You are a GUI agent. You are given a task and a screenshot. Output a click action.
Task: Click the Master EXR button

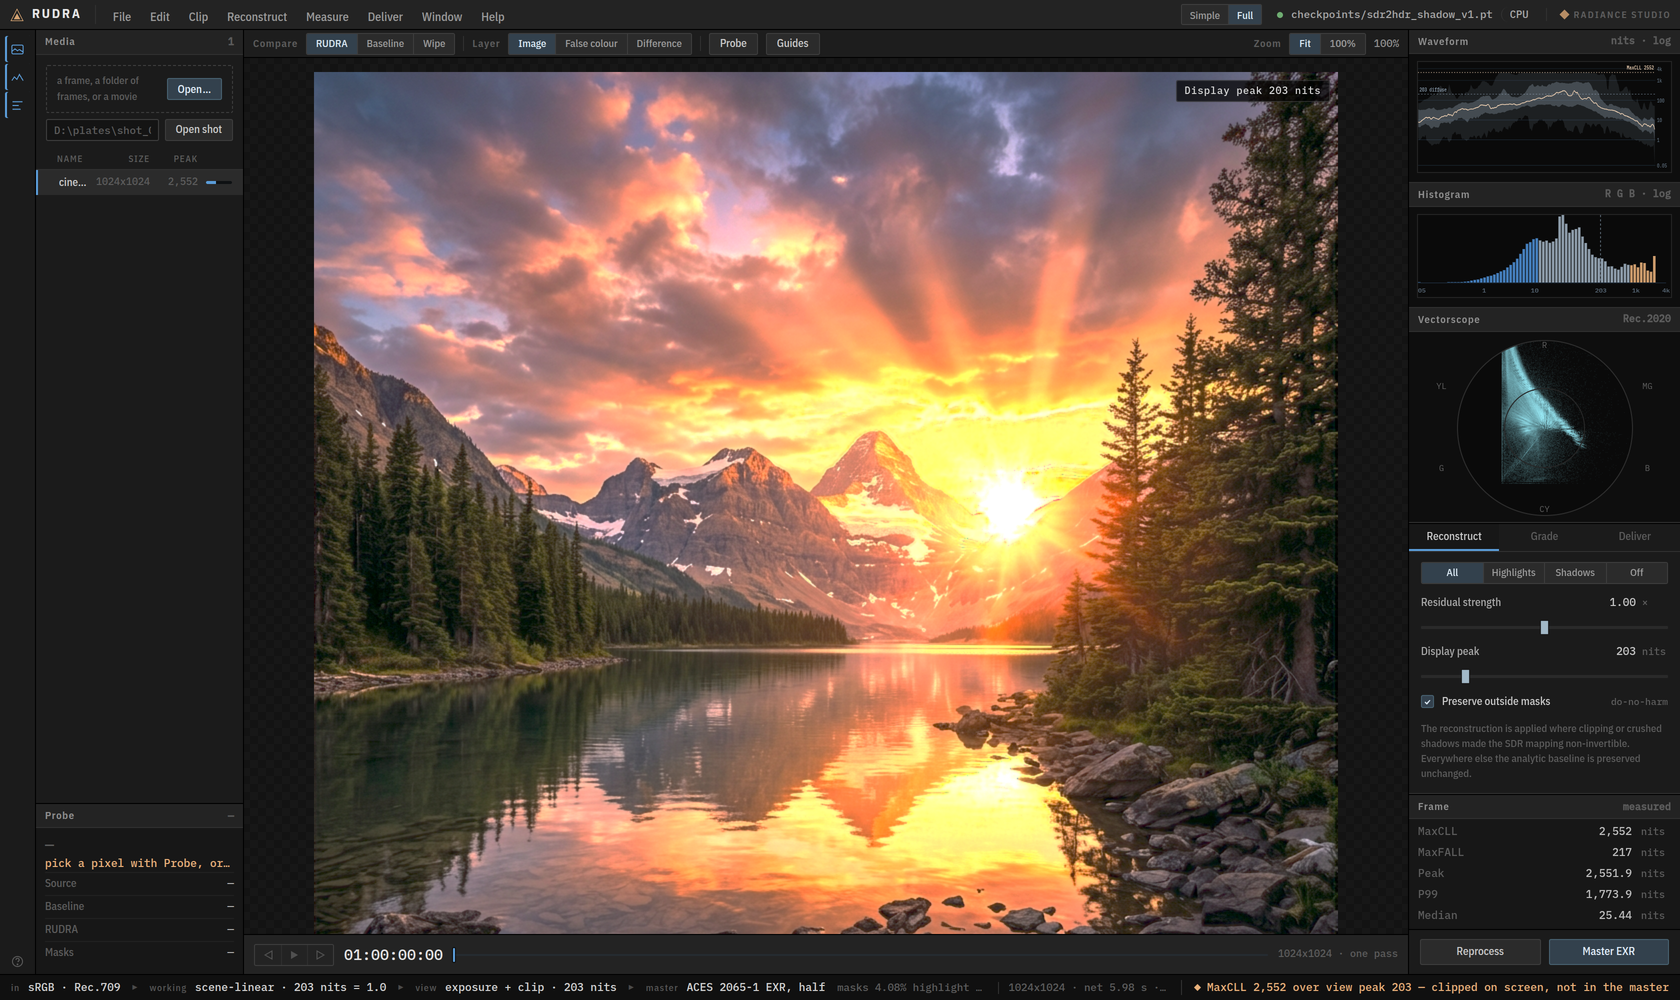pos(1608,952)
